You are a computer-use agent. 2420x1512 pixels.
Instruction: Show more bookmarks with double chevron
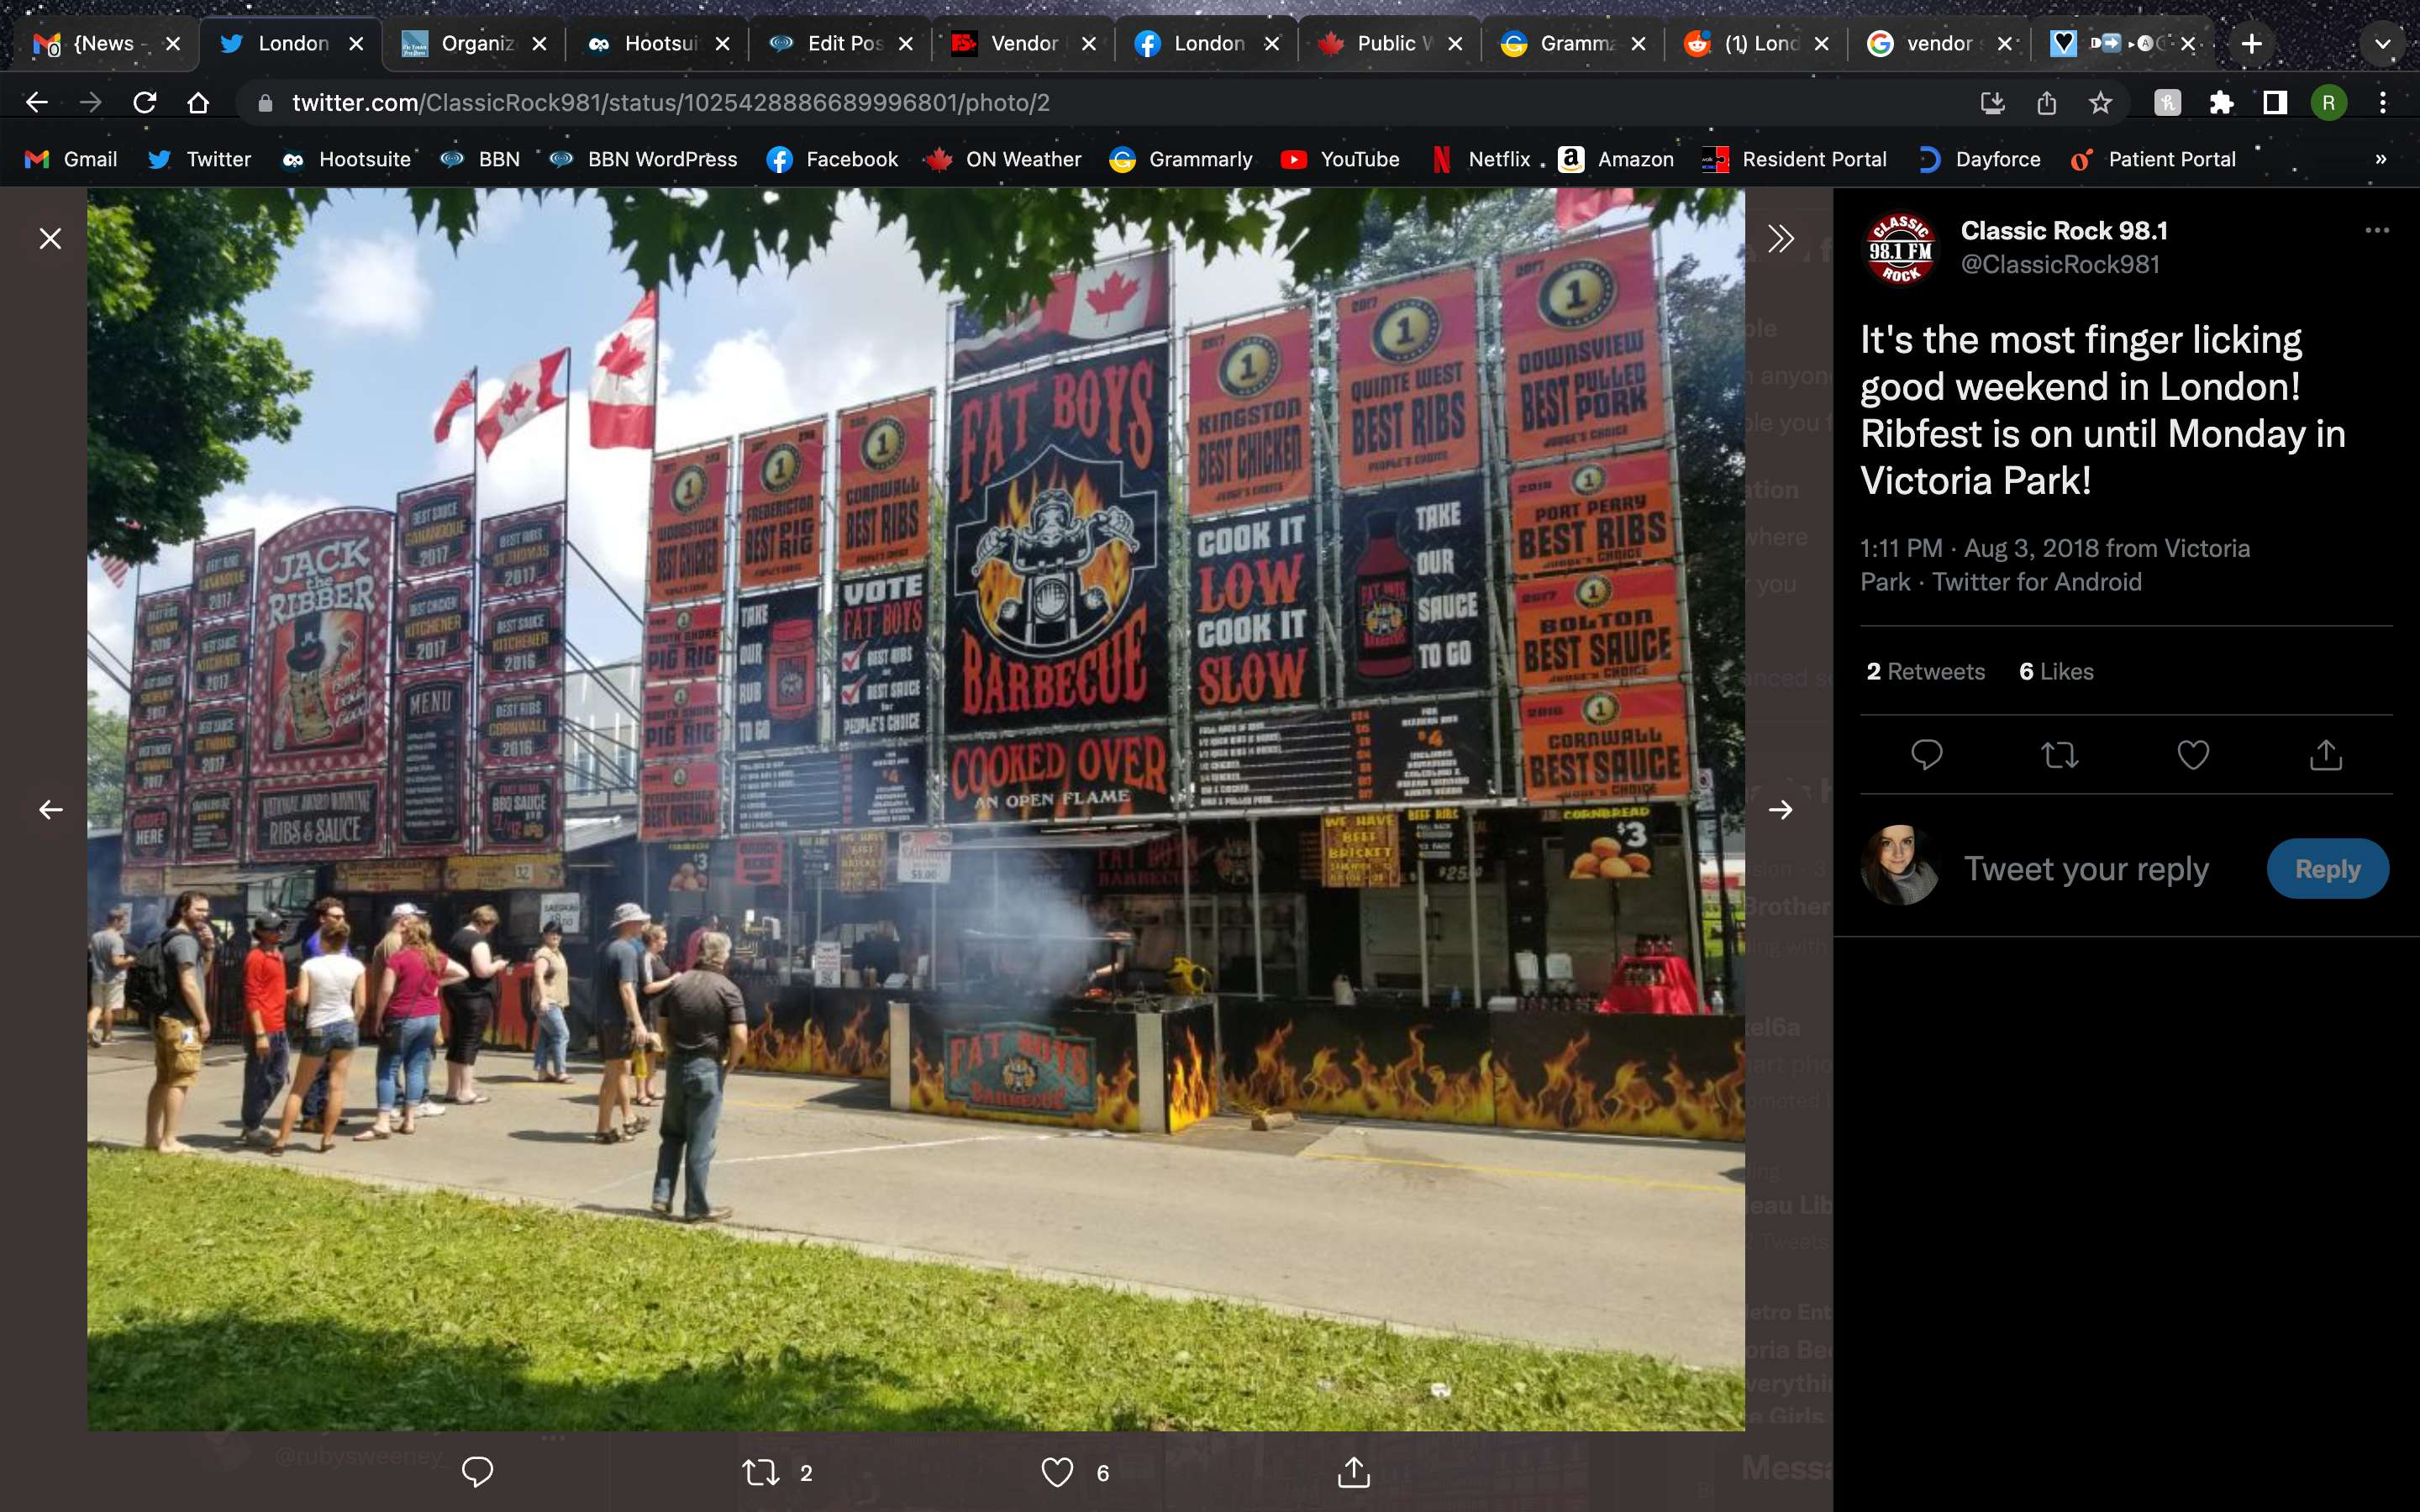(x=2380, y=159)
